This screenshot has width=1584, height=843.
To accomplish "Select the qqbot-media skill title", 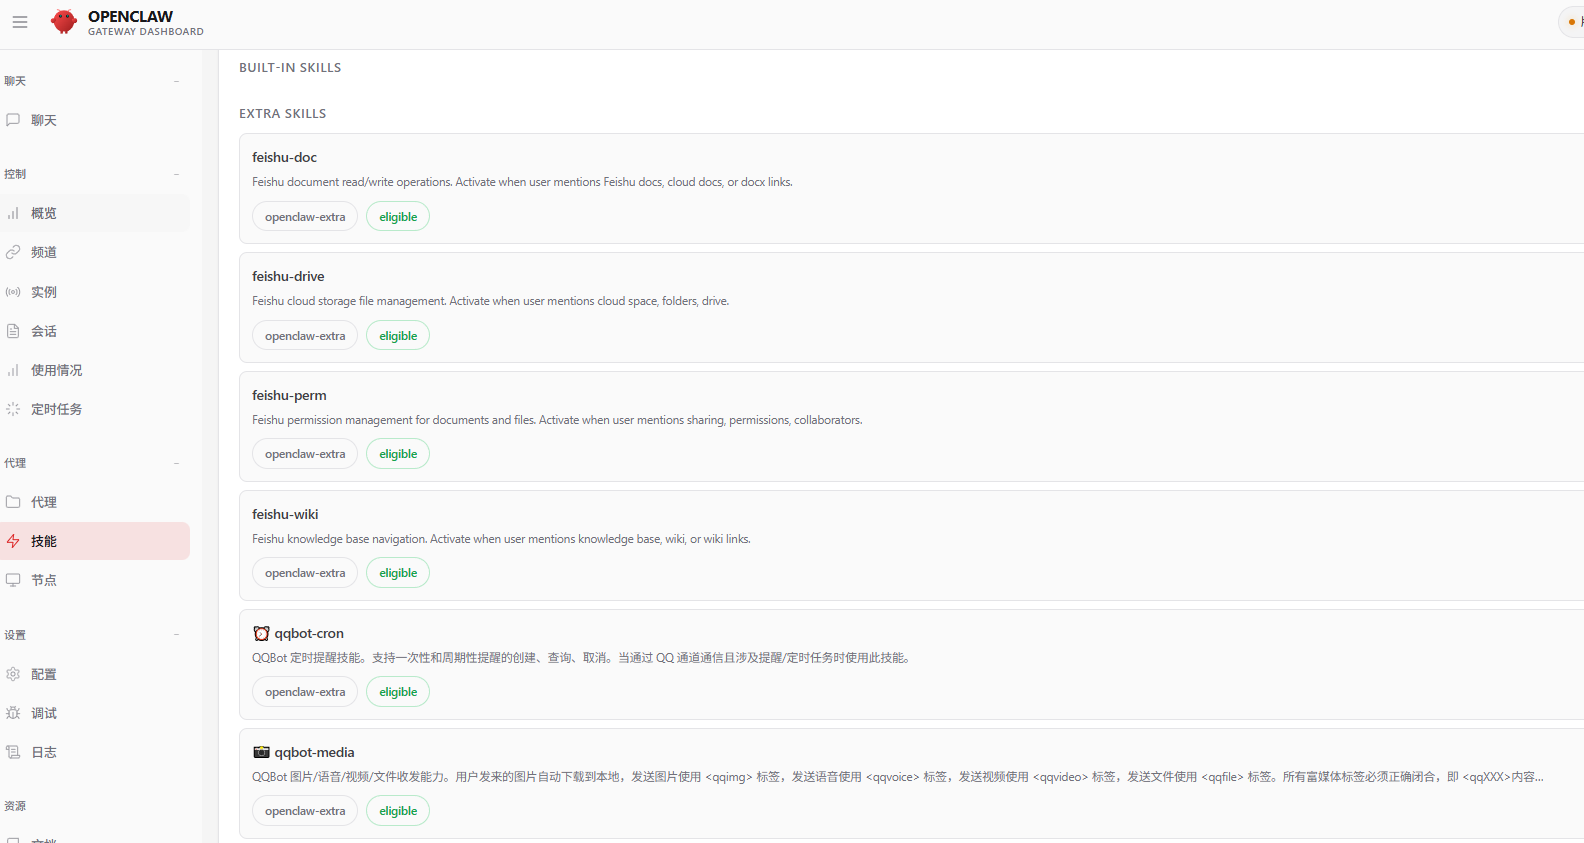I will (314, 752).
